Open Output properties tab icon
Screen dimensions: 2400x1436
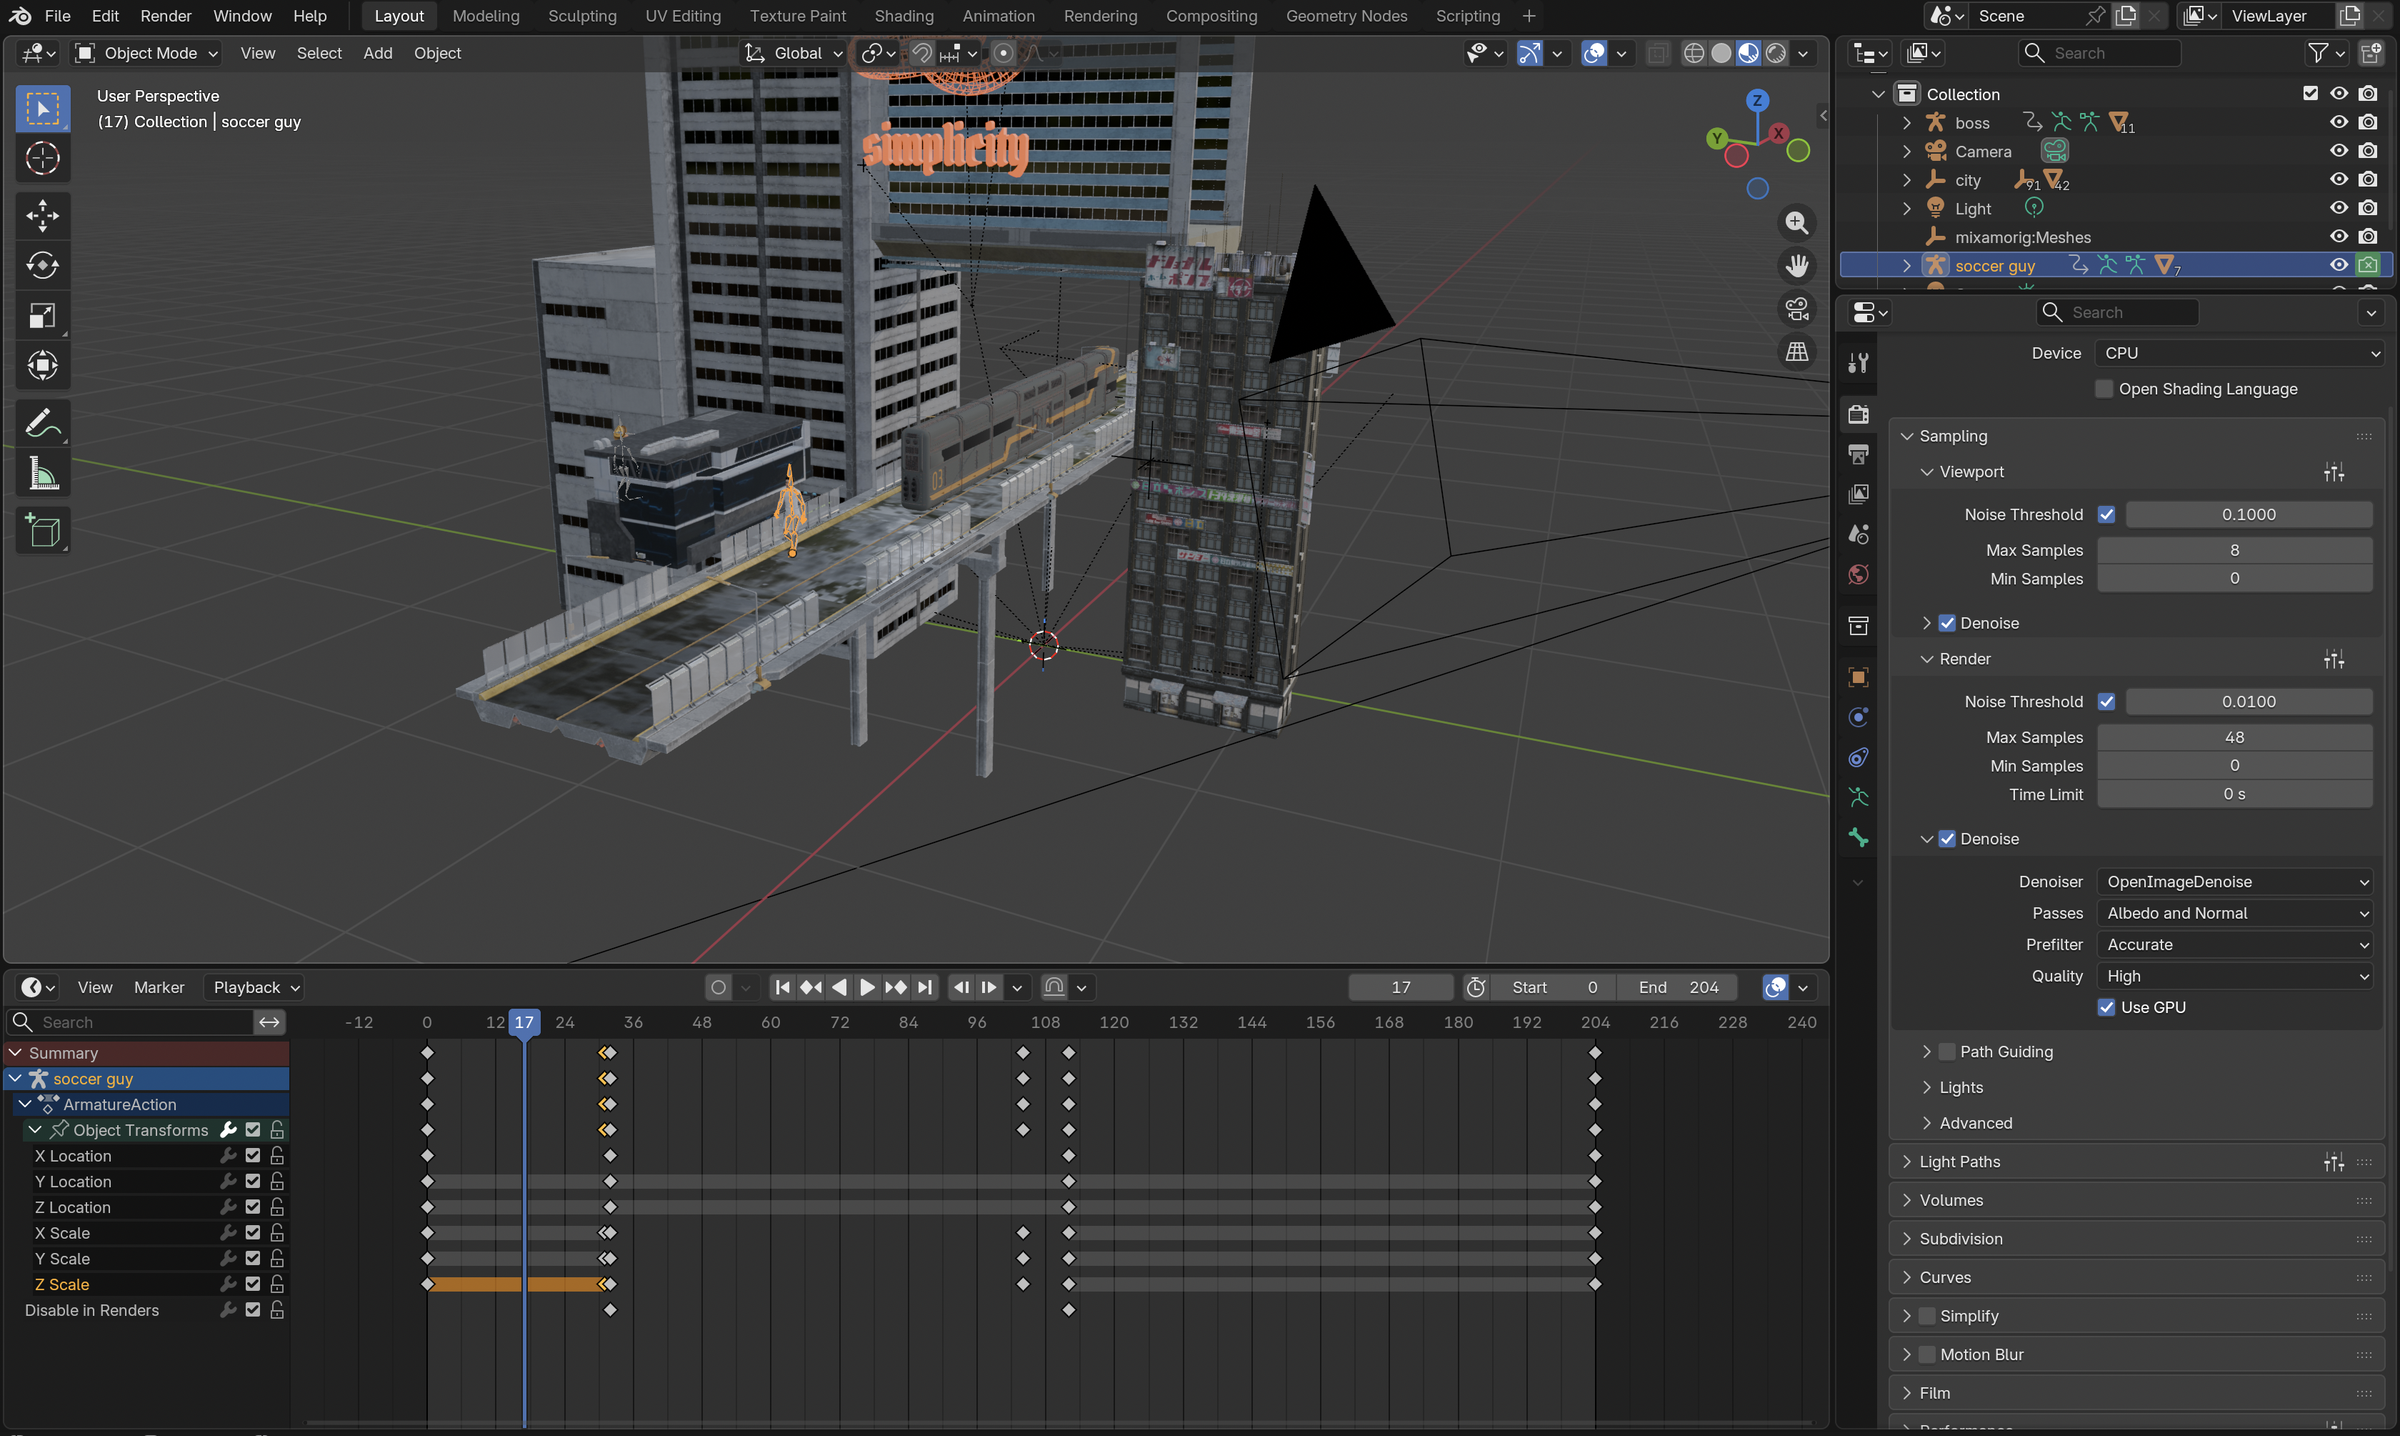pos(1859,454)
